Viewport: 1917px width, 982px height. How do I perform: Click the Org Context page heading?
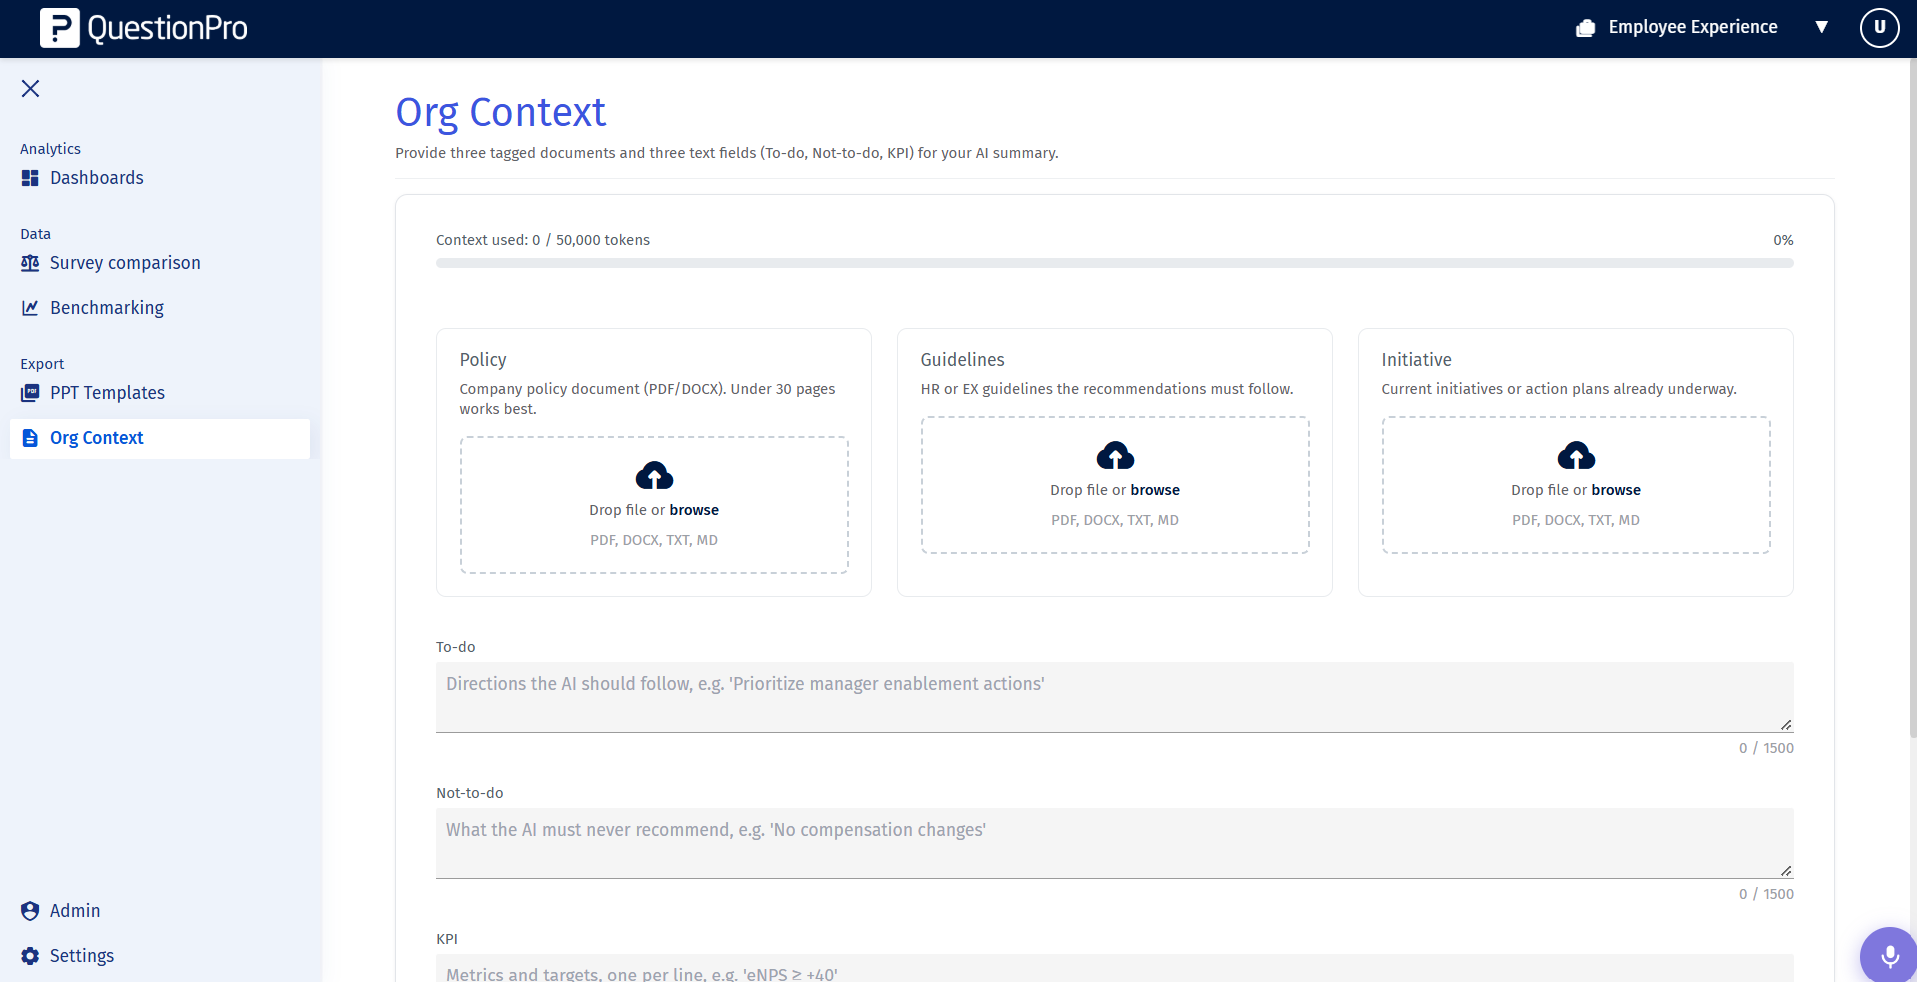click(501, 112)
